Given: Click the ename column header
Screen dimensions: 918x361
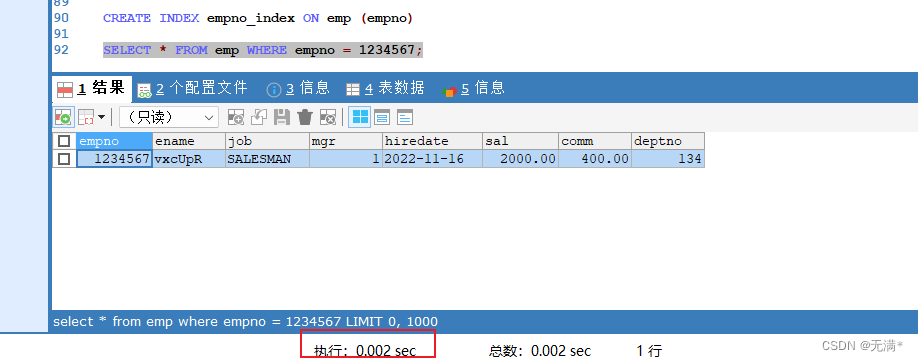Looking at the screenshot, I should (189, 141).
